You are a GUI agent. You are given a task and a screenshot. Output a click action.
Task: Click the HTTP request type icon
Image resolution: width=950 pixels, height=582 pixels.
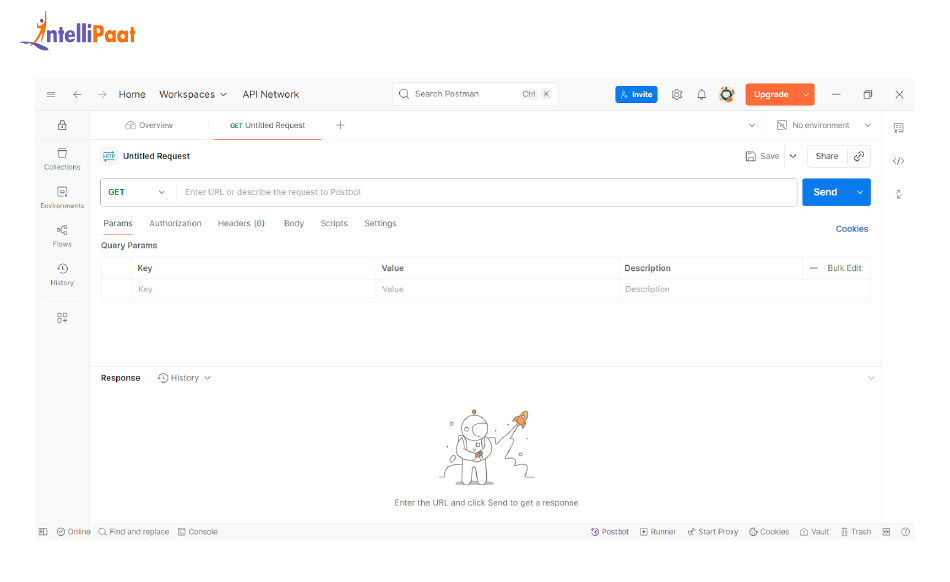click(109, 156)
